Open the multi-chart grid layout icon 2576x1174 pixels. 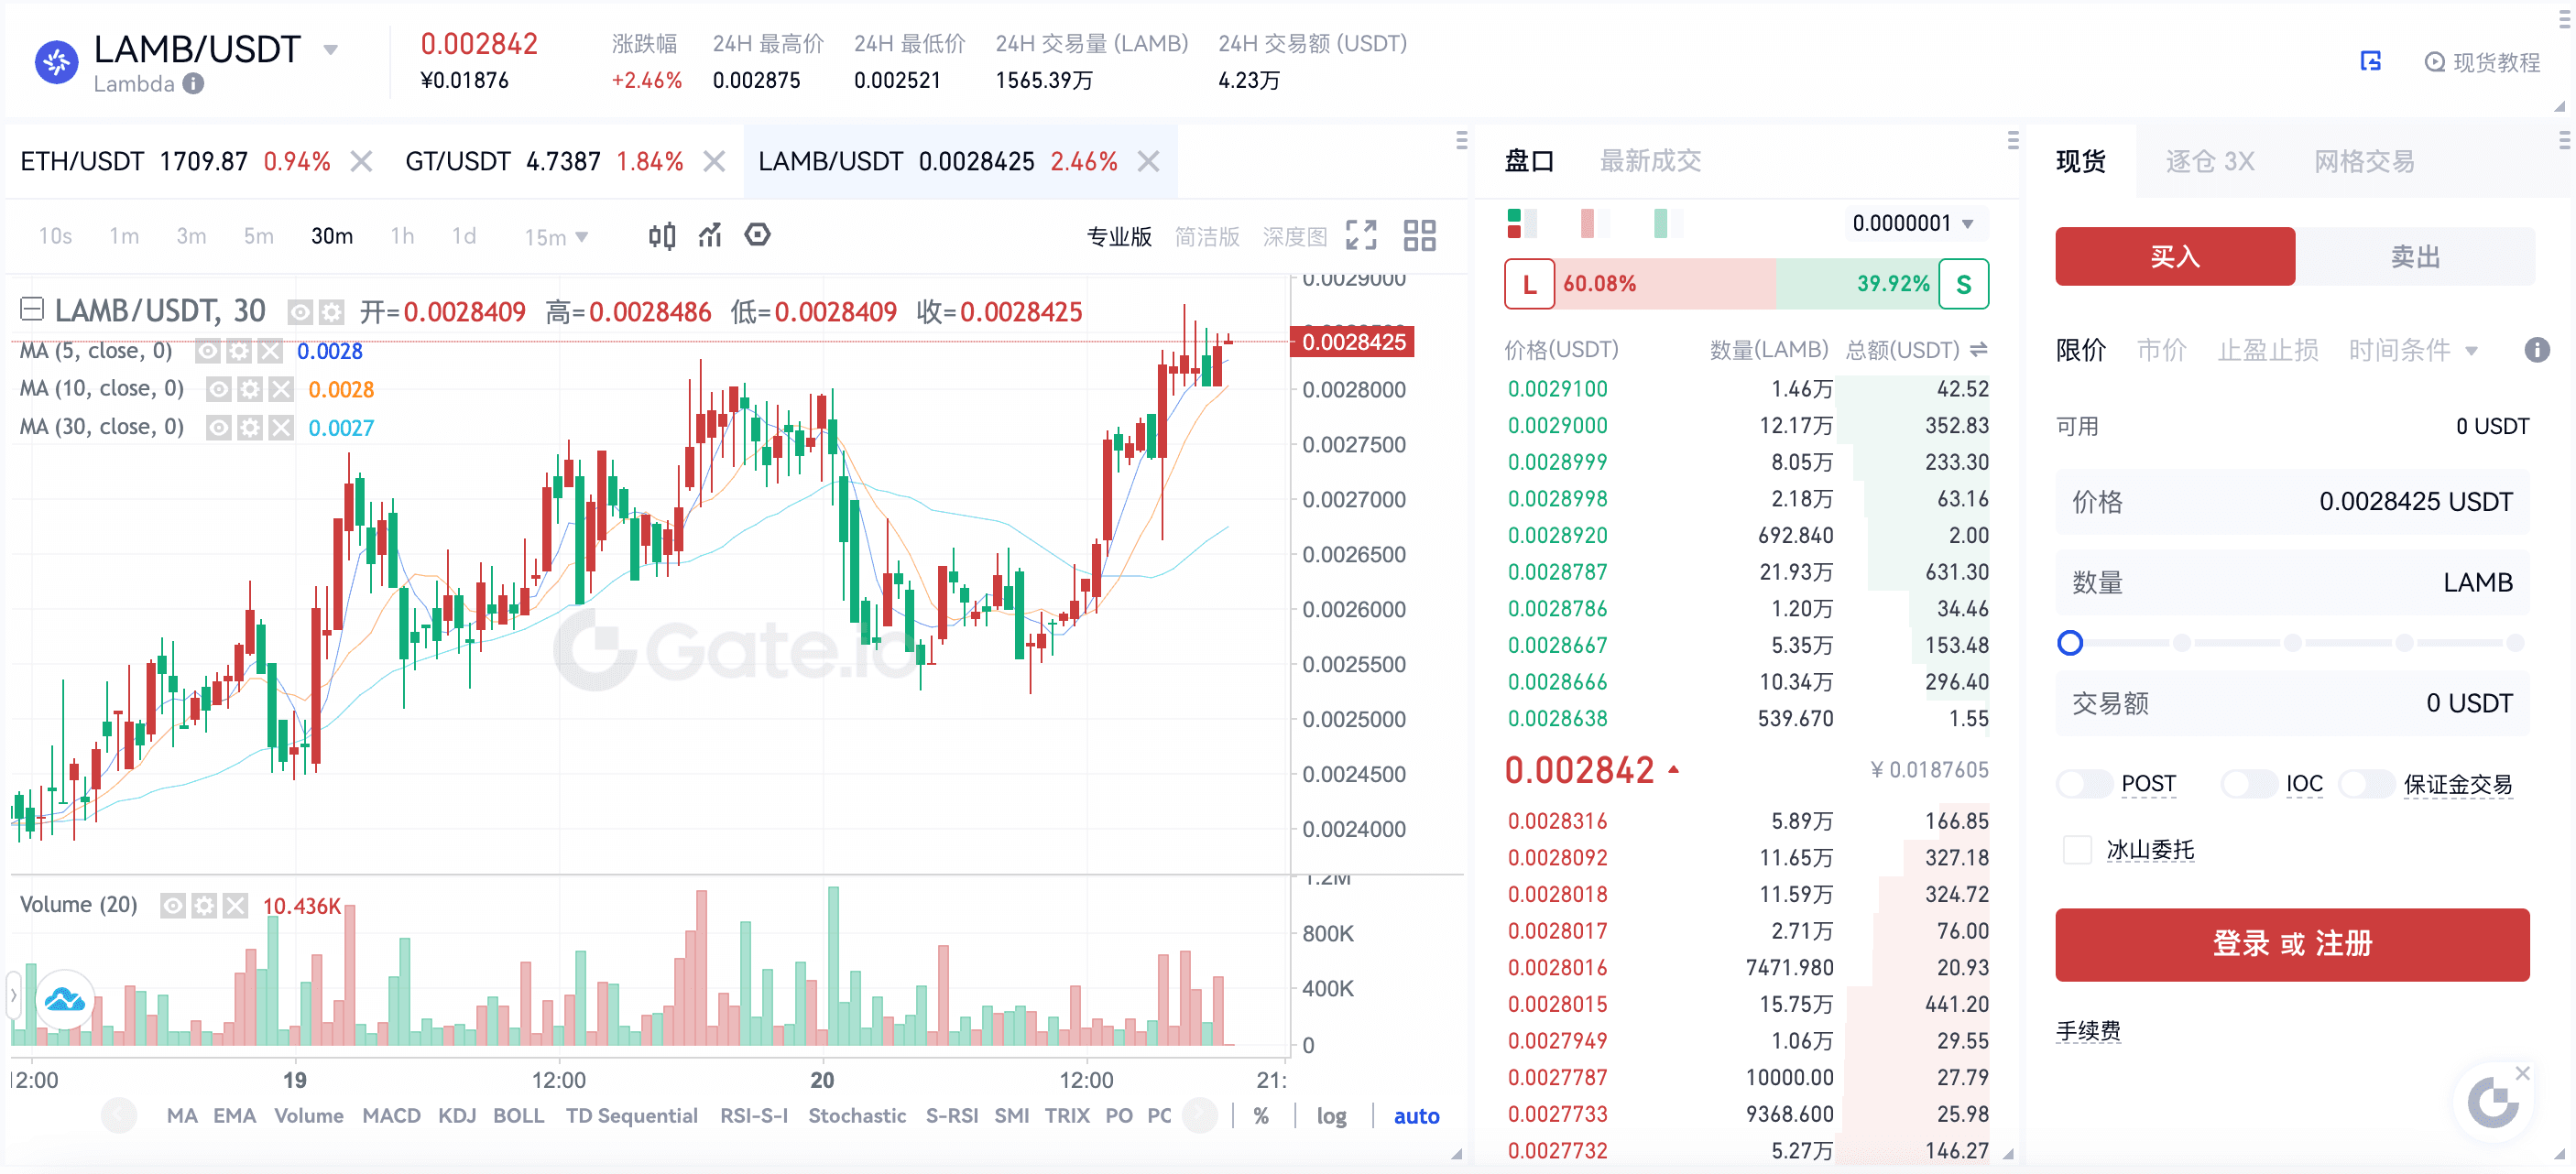(1419, 236)
